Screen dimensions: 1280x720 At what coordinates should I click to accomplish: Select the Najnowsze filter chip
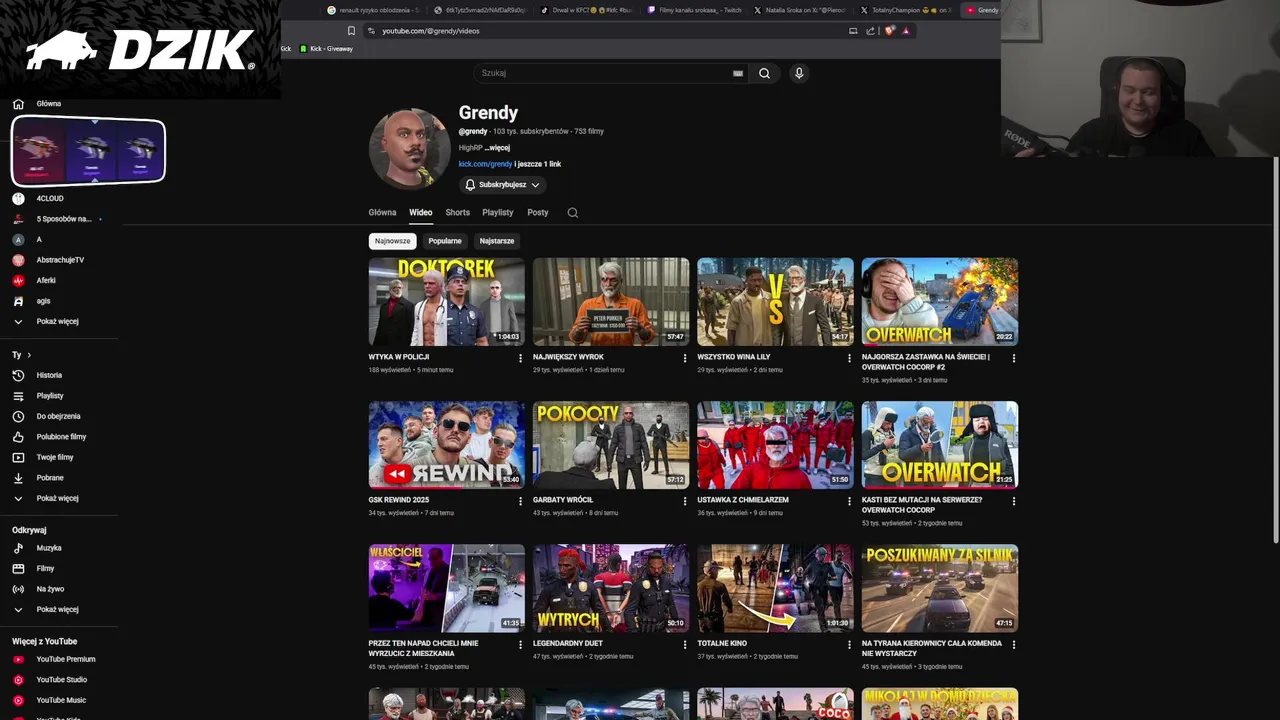392,241
